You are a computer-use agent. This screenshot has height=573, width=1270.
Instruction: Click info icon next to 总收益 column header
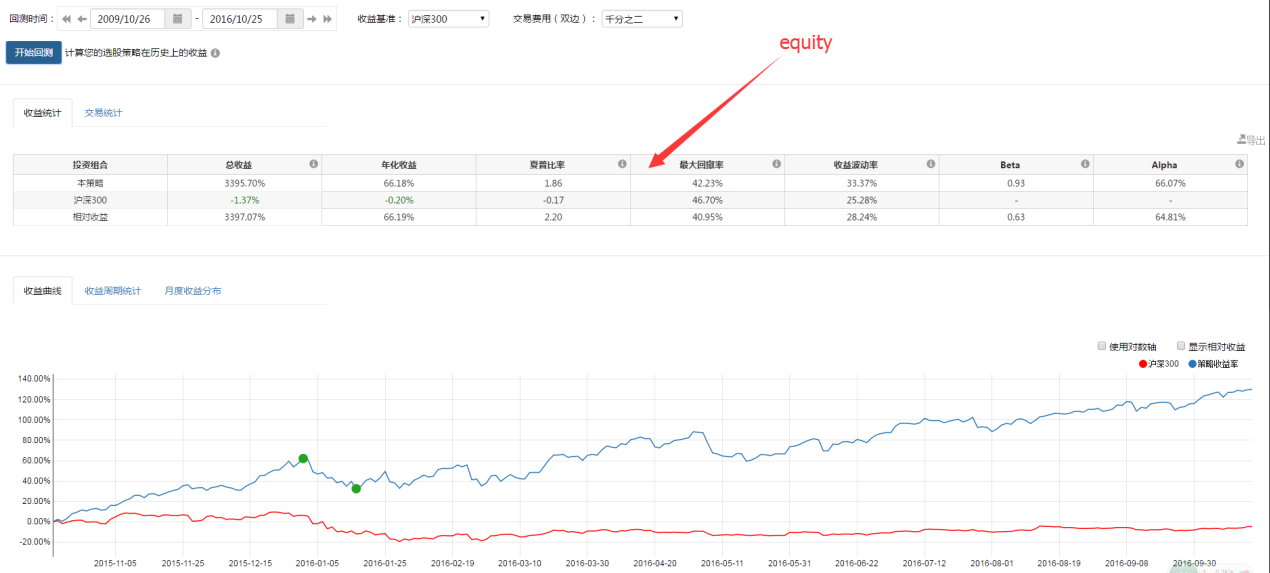[x=313, y=164]
